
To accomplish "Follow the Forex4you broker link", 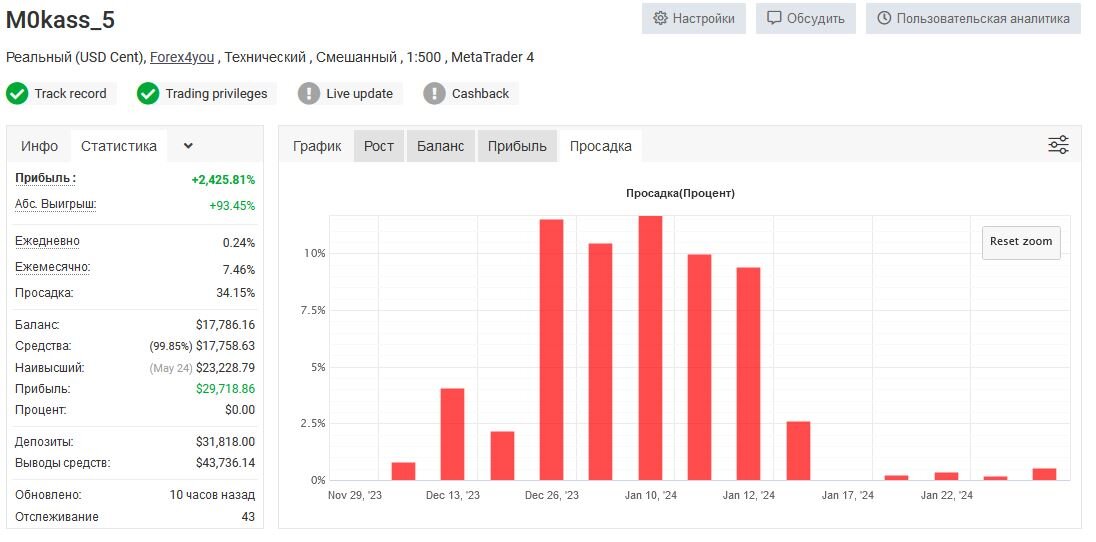I will click(182, 57).
